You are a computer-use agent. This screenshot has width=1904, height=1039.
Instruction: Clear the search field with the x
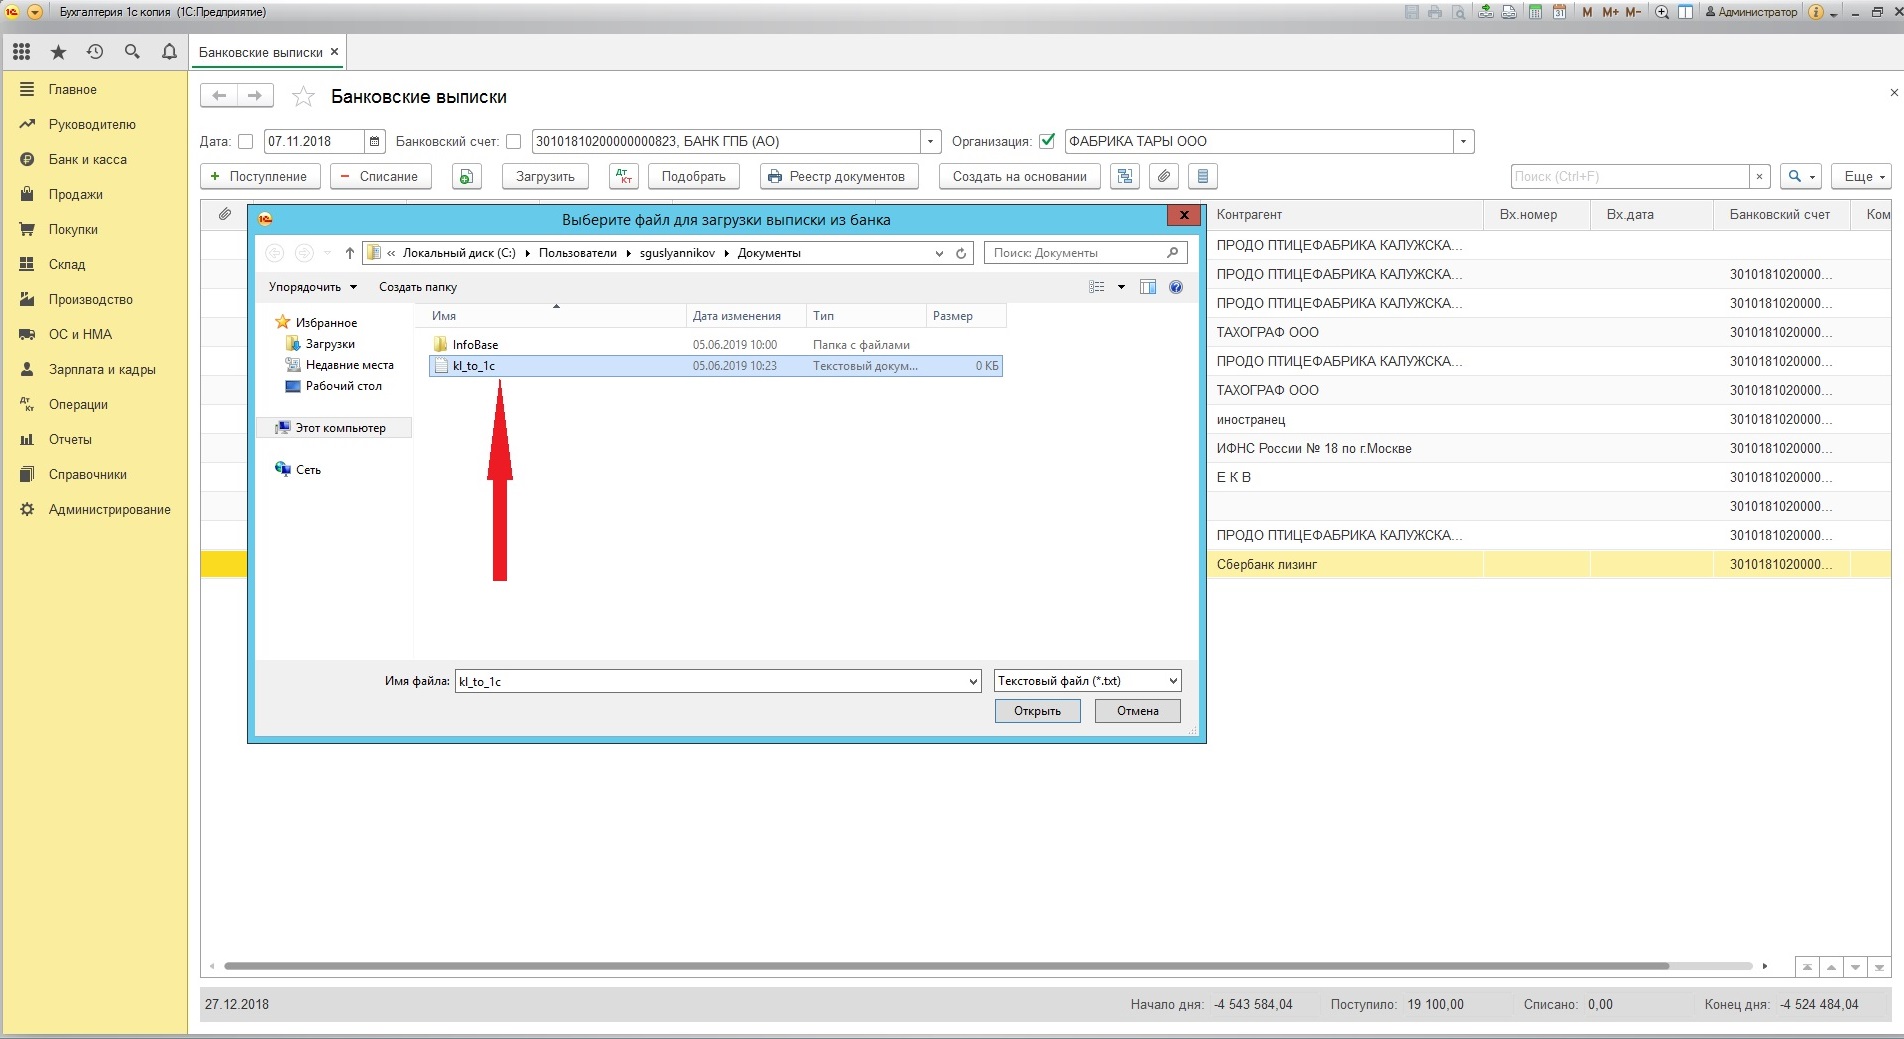(x=1760, y=177)
